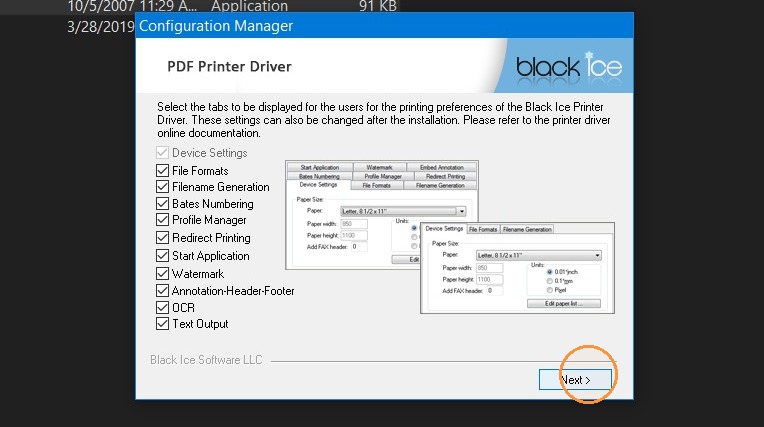The width and height of the screenshot is (764, 427).
Task: Click the preview image of printer tabs
Action: 449,237
